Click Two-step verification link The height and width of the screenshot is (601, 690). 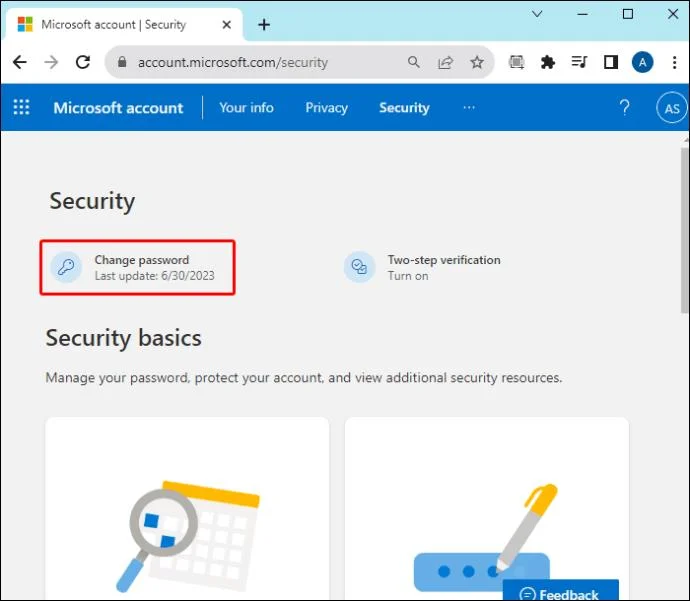[444, 260]
